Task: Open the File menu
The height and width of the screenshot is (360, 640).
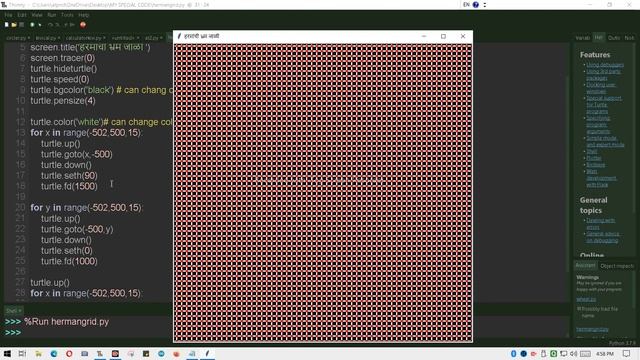Action: [x=8, y=15]
